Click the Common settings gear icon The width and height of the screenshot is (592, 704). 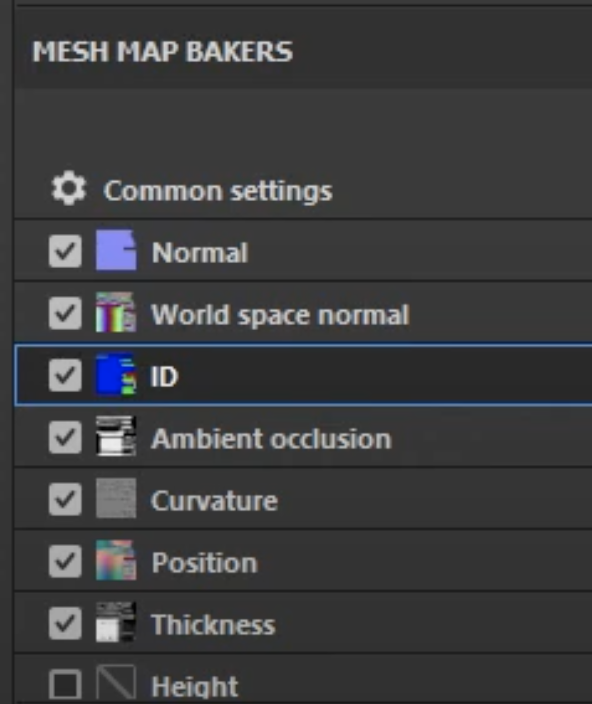pyautogui.click(x=68, y=189)
